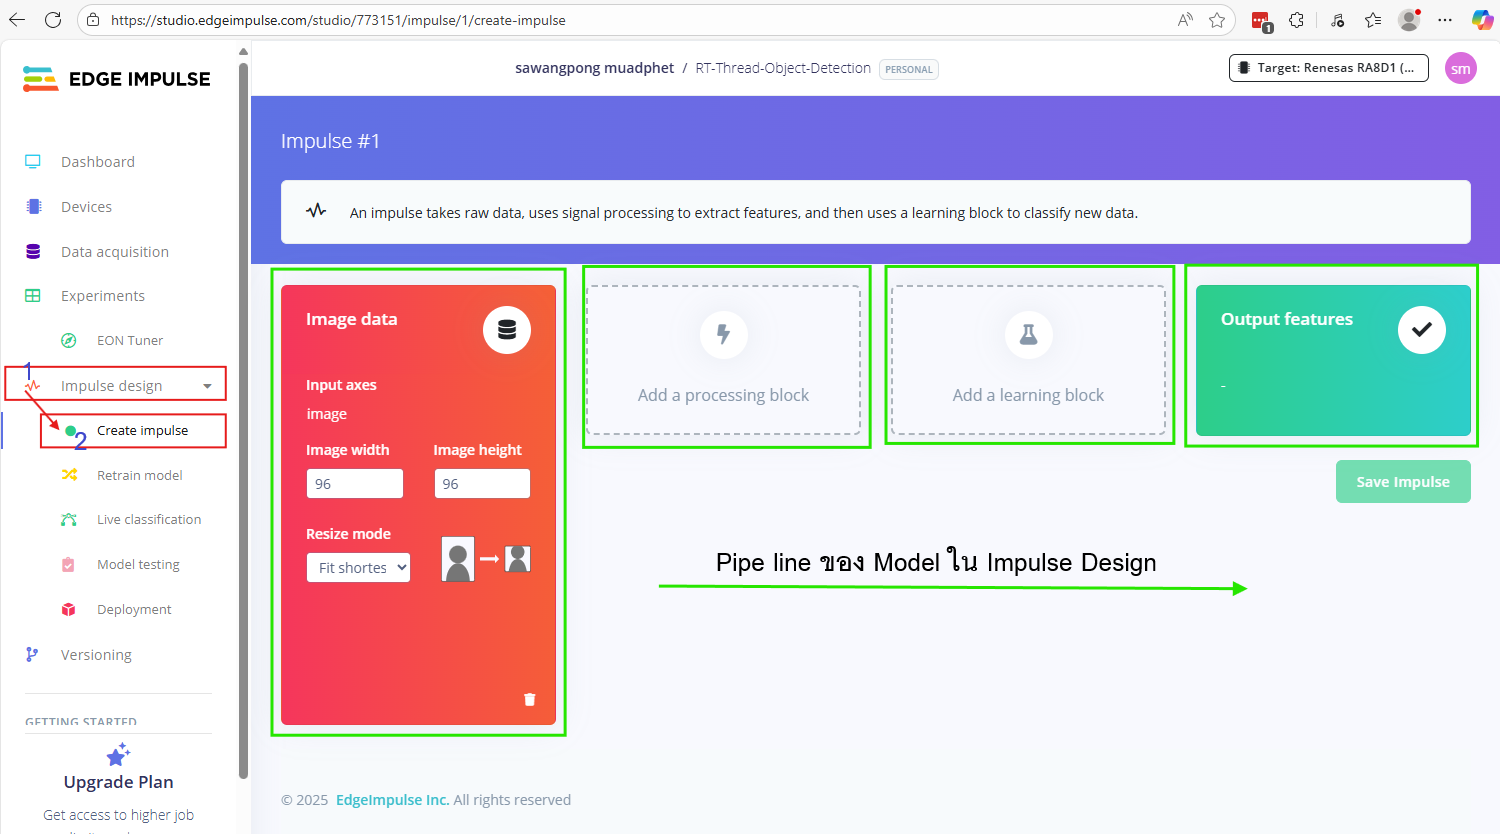Open the EdgeImpulse Inc. footer link
1500x834 pixels.
pyautogui.click(x=392, y=800)
